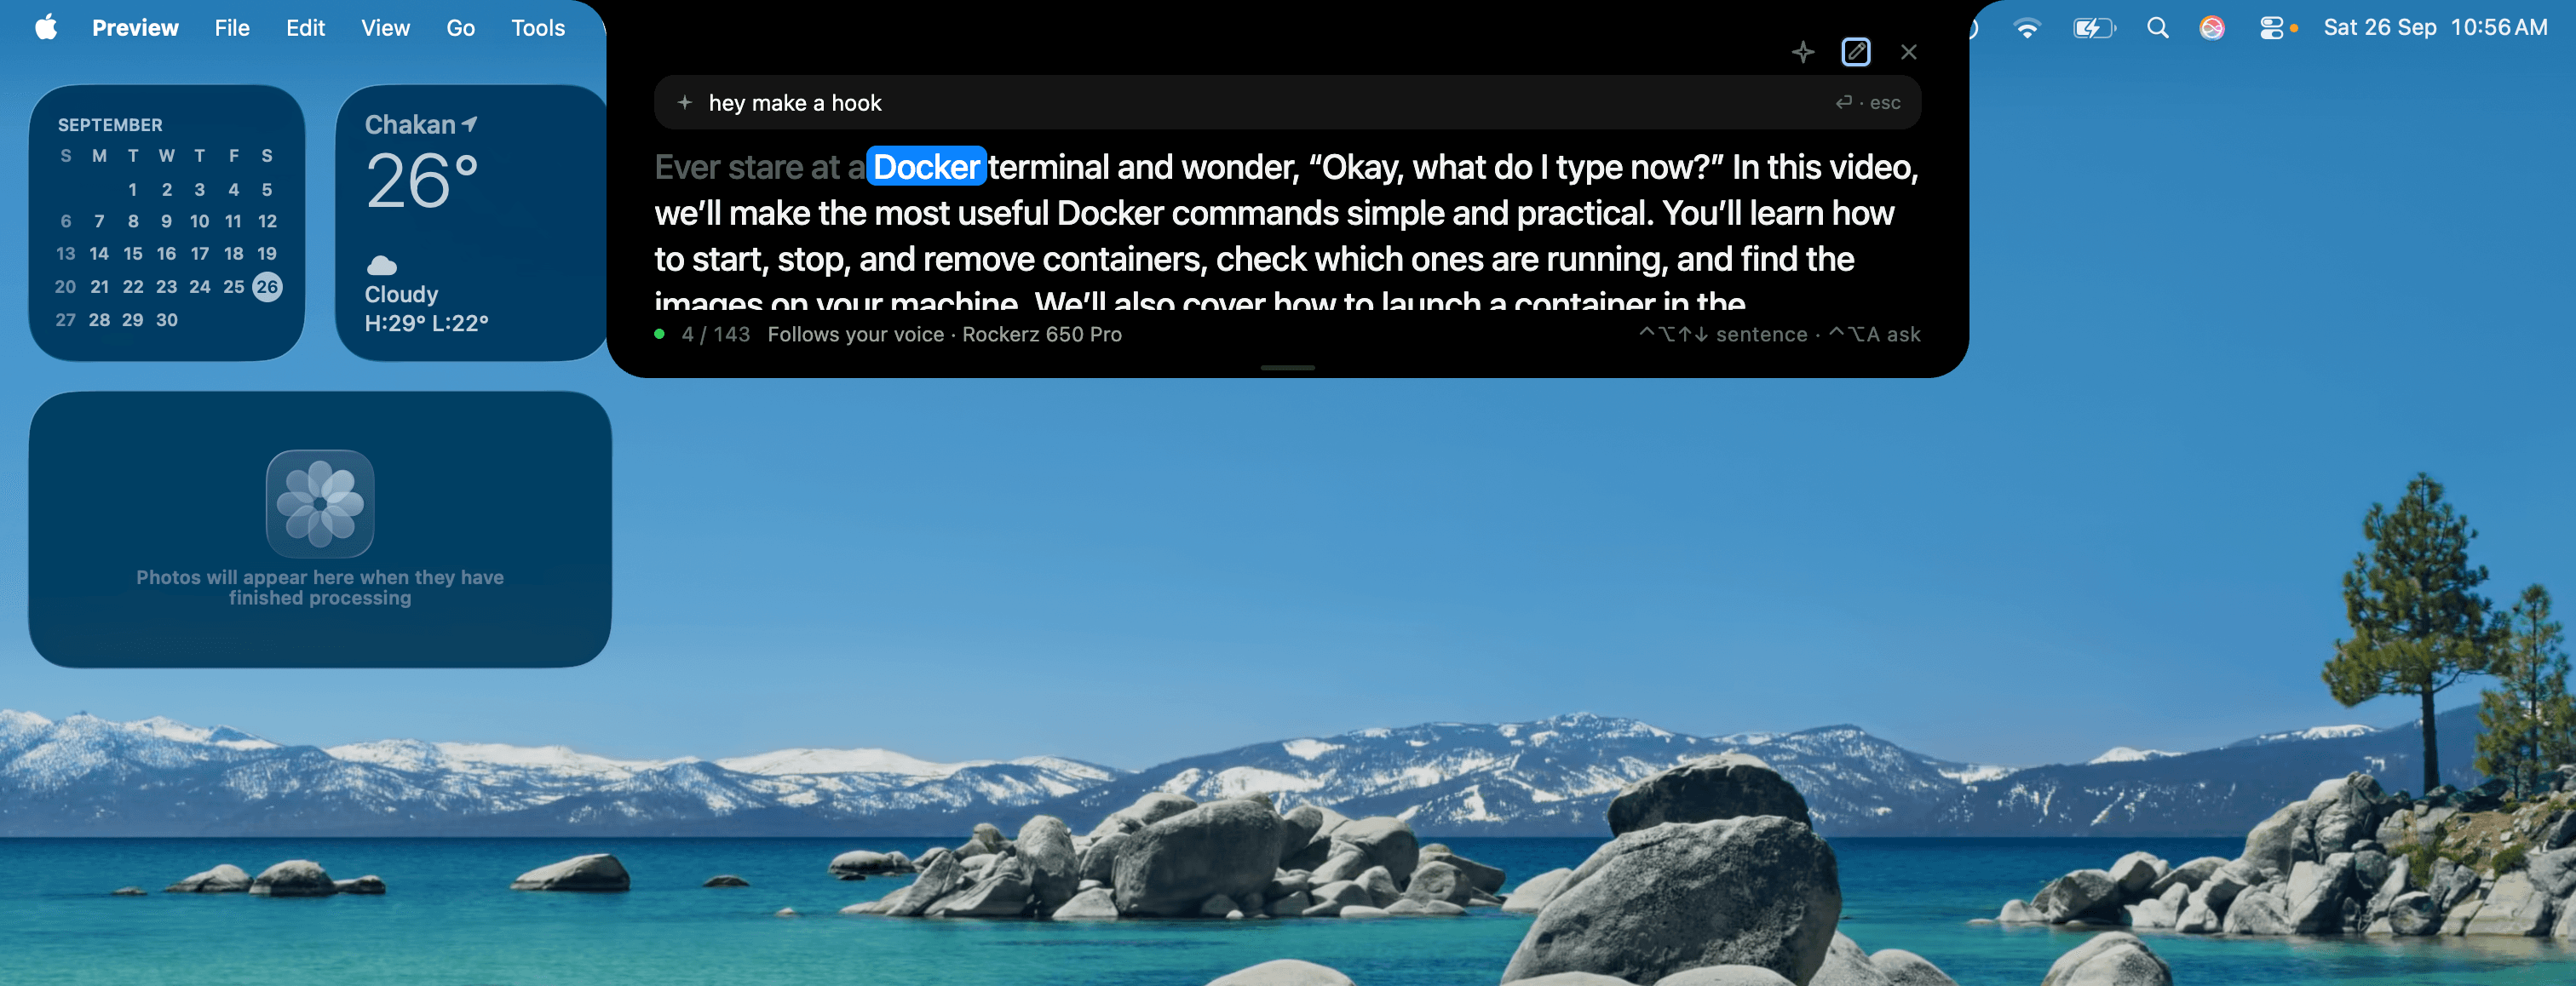Click the H:29° L:22° forecast text
The height and width of the screenshot is (986, 2576).
pyautogui.click(x=426, y=323)
